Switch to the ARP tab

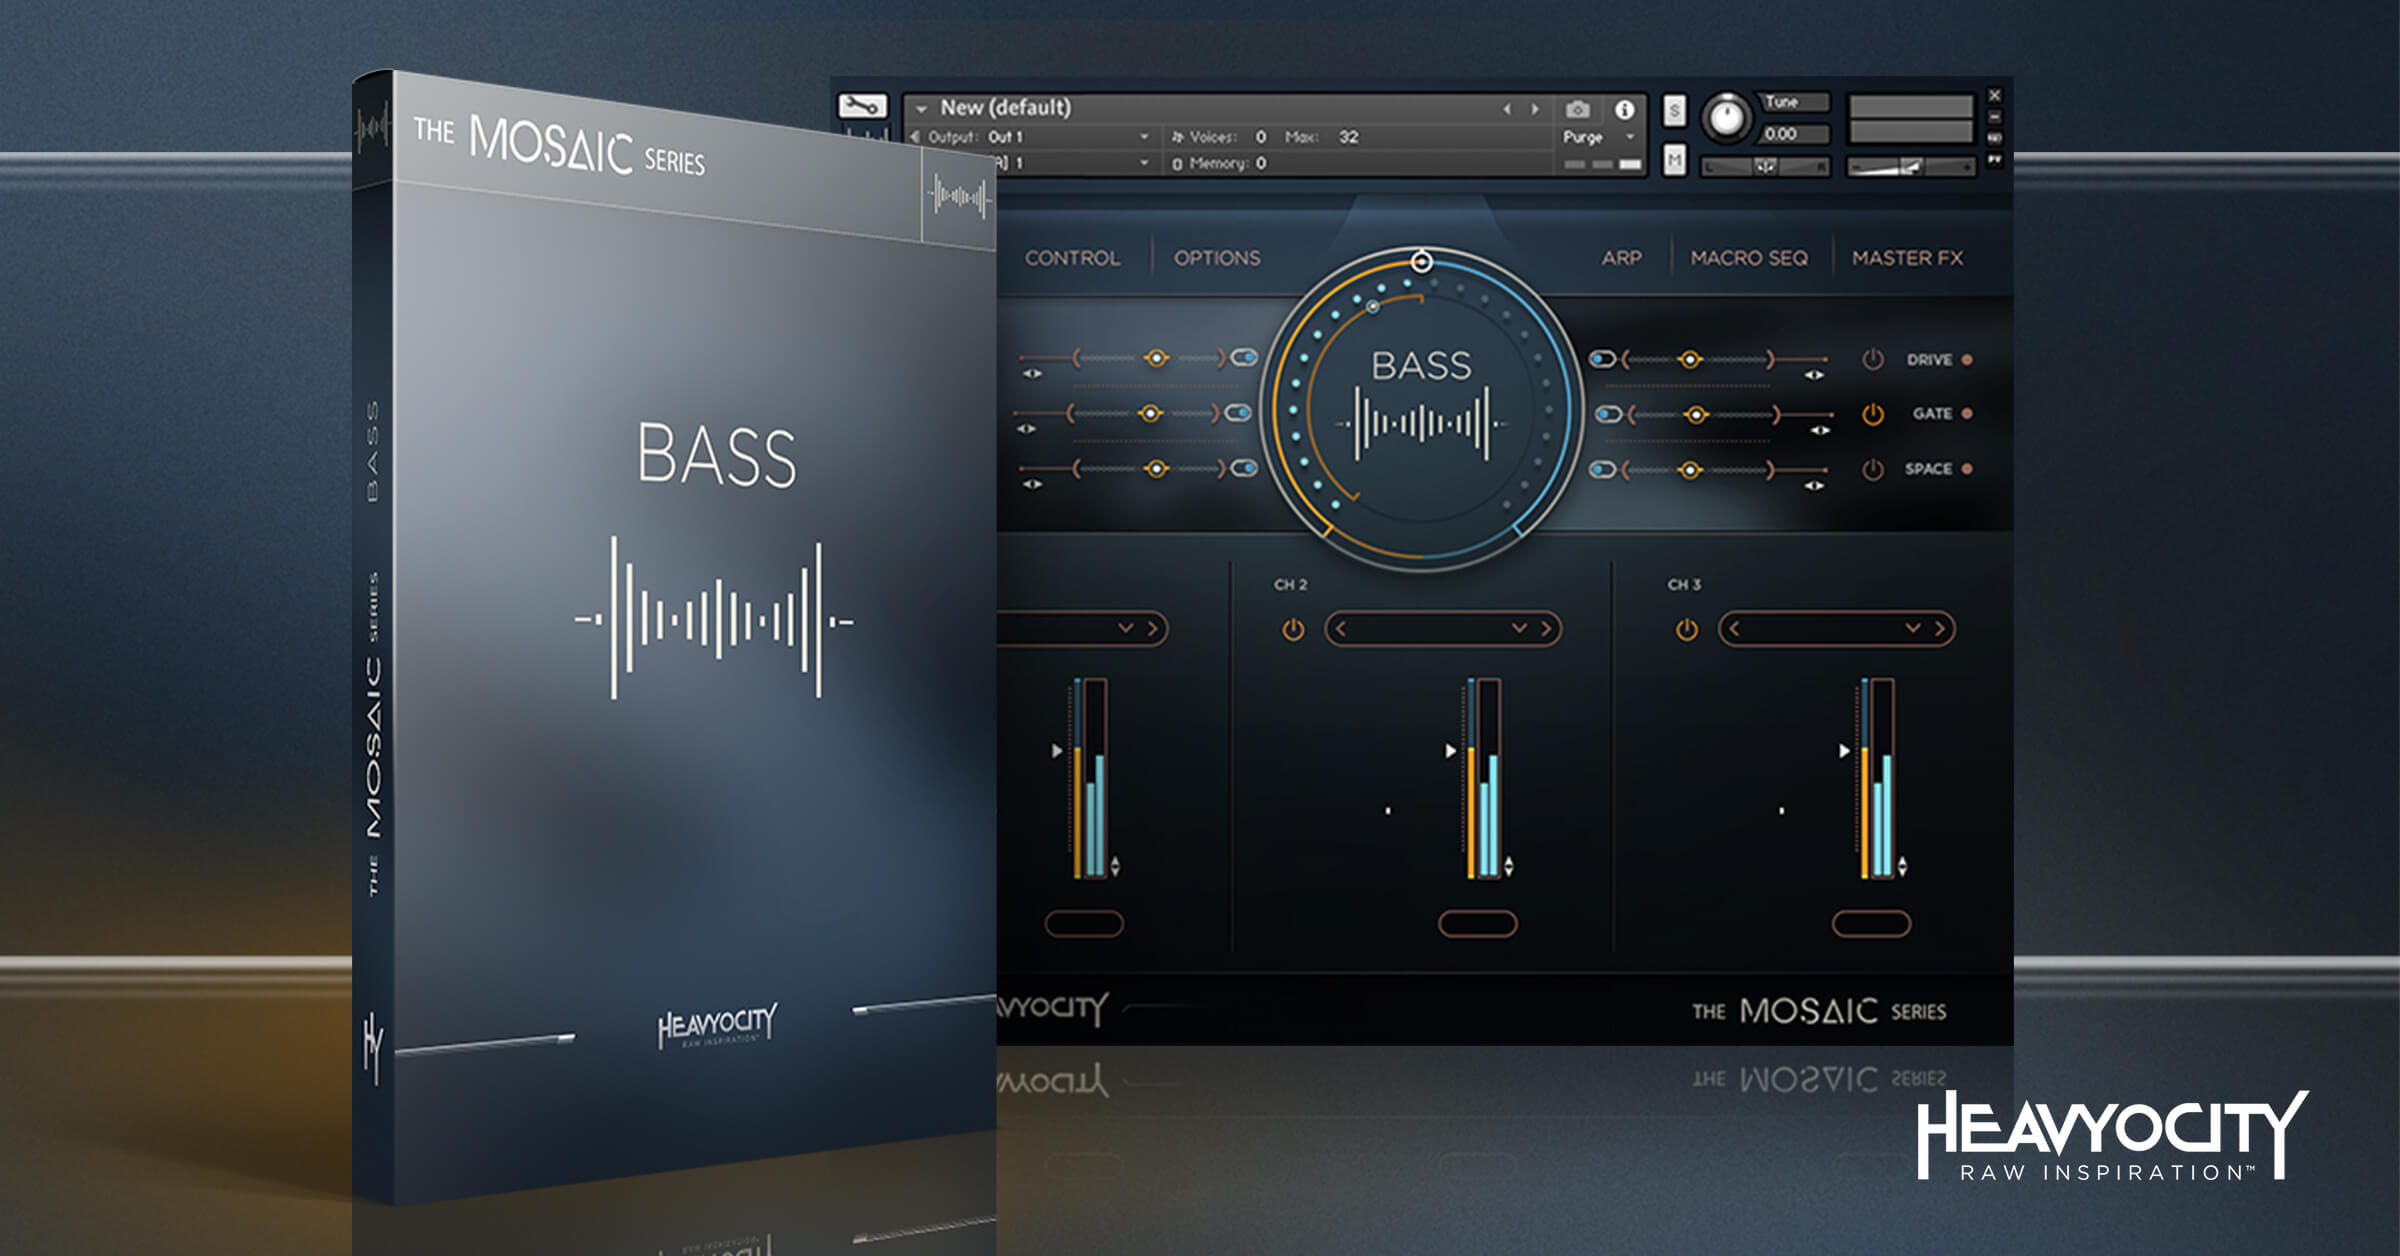point(1621,258)
